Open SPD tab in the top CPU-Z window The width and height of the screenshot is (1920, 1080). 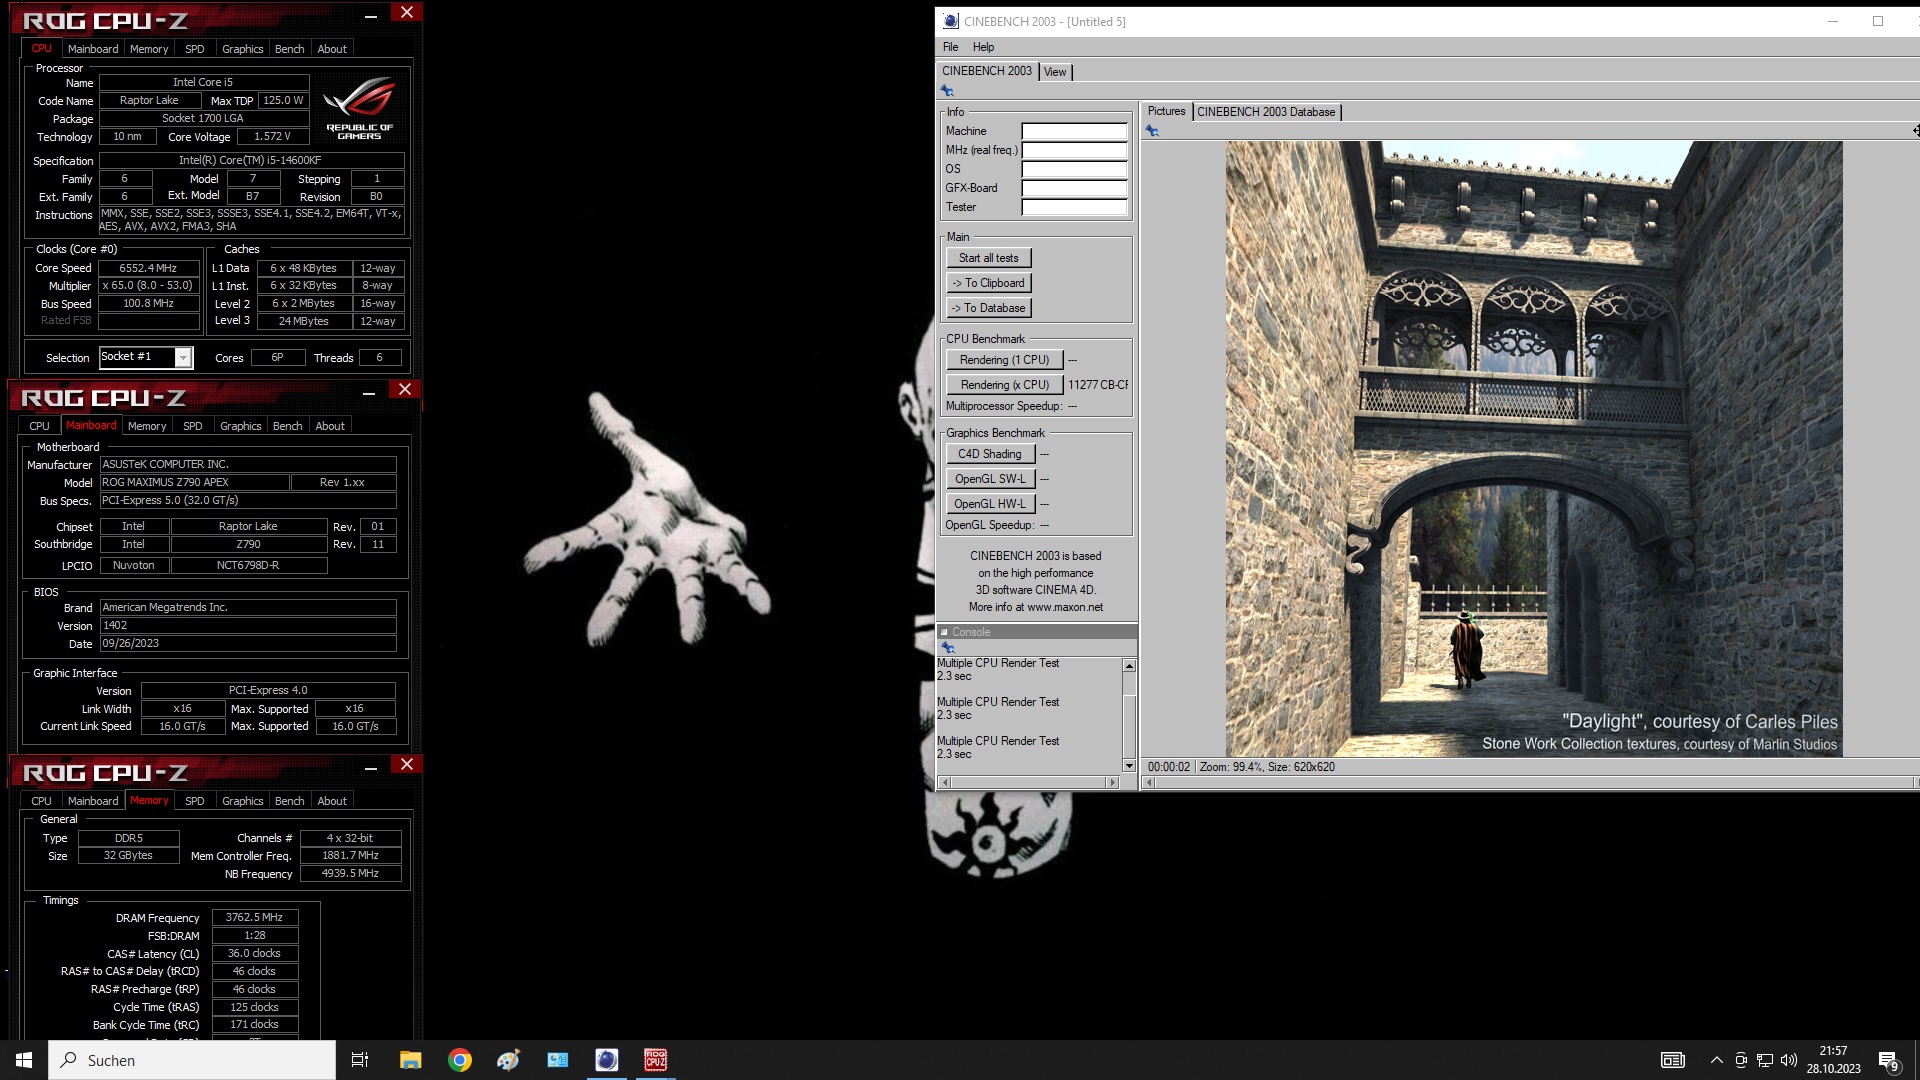pos(195,49)
